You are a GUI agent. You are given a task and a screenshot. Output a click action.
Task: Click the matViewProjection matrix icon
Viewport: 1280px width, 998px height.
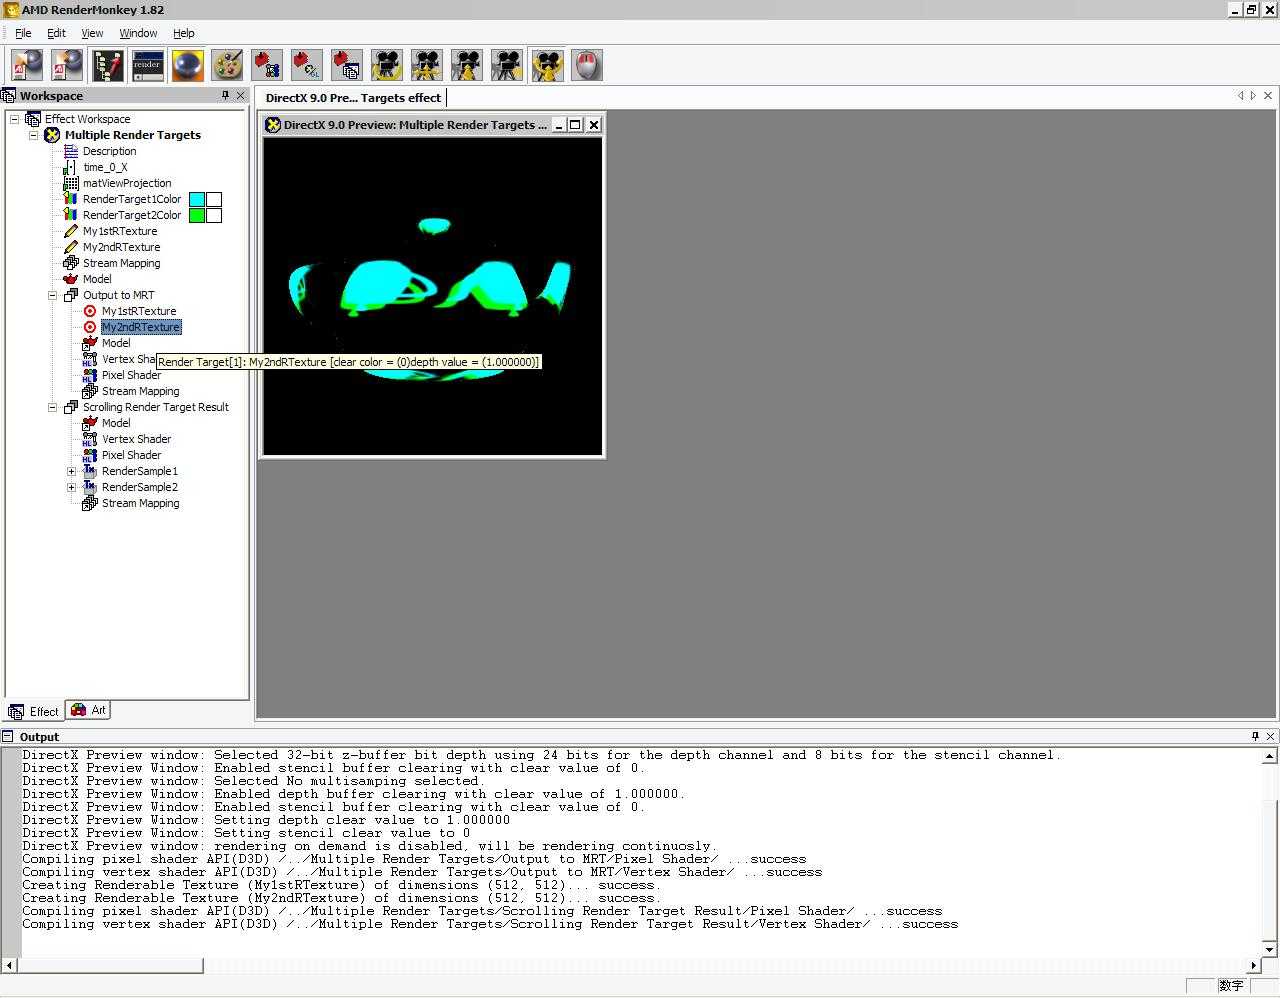point(71,183)
